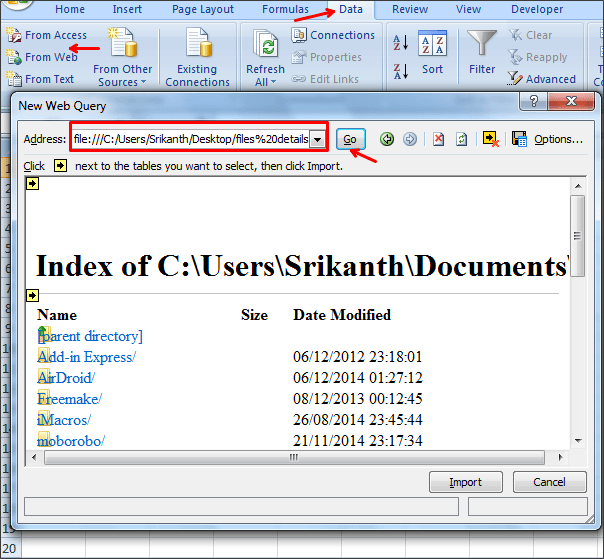The width and height of the screenshot is (604, 559).
Task: Click inside the Address URL field
Action: [x=191, y=139]
